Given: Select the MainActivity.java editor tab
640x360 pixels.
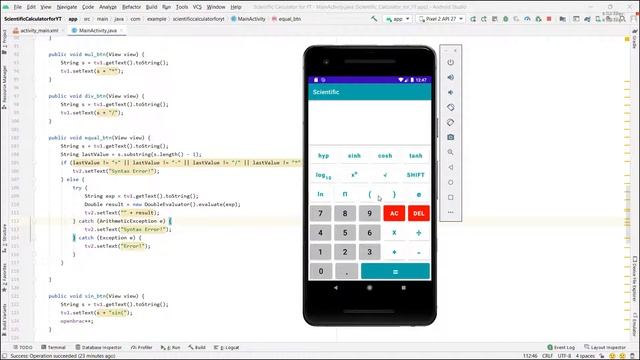Looking at the screenshot, I should [97, 31].
